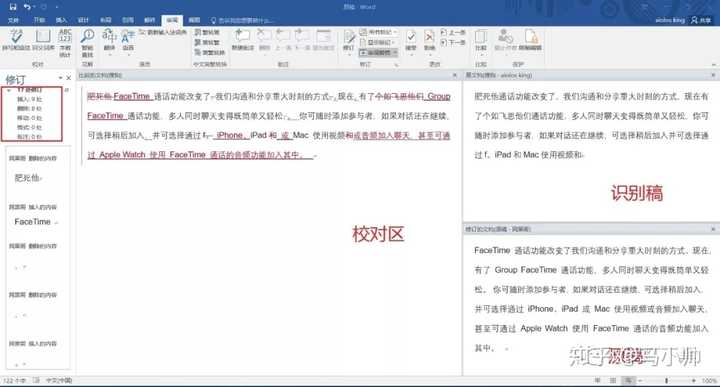Adjust the zoom slider in the status bar
This screenshot has height=387, width=720.
[x=666, y=381]
